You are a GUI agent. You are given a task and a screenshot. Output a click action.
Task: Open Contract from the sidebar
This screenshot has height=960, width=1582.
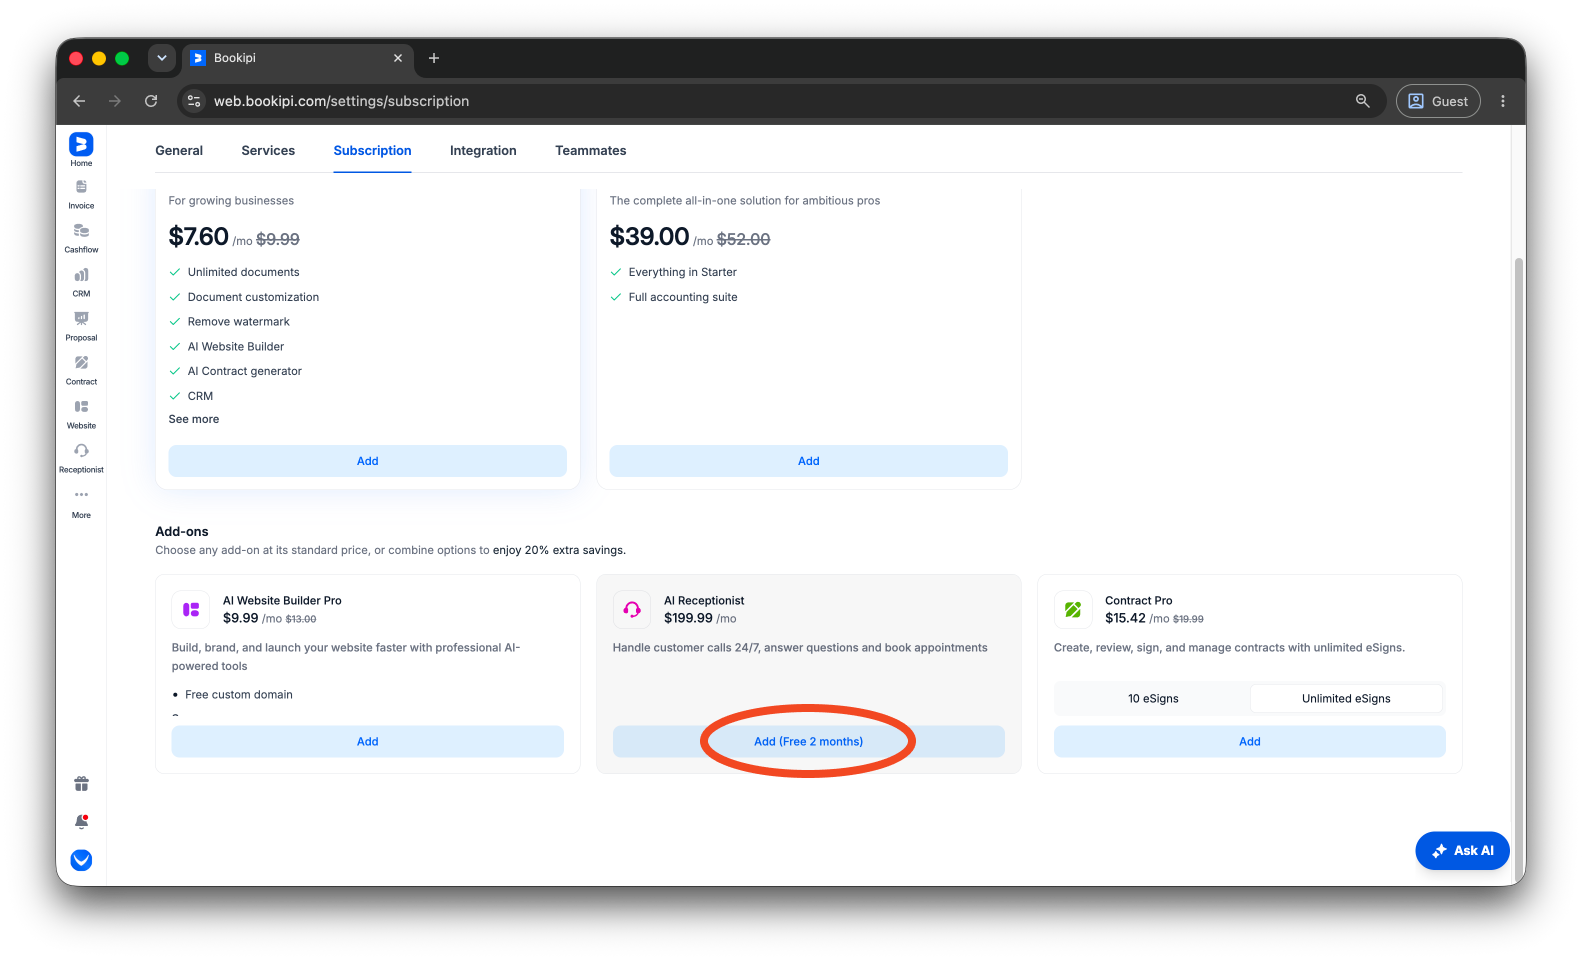pyautogui.click(x=81, y=370)
